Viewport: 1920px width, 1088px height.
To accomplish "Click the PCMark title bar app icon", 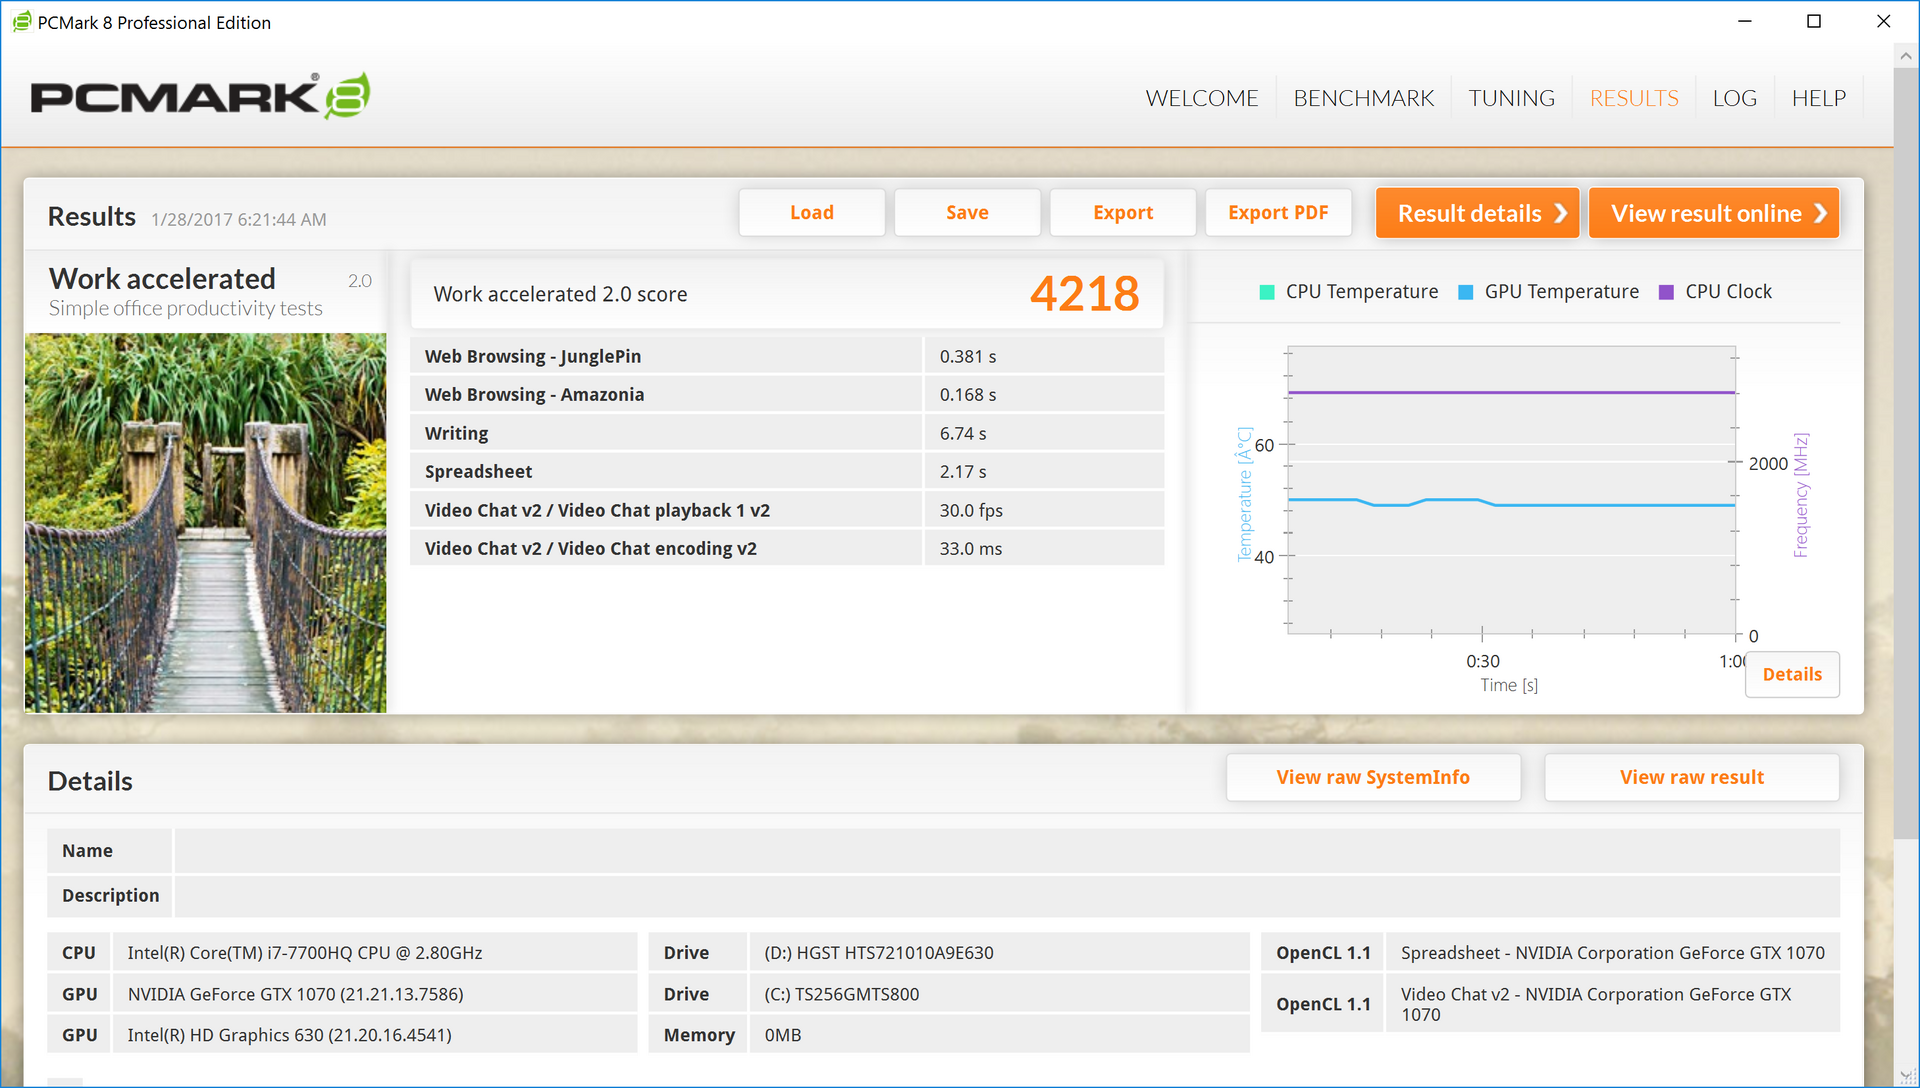I will pyautogui.click(x=21, y=22).
